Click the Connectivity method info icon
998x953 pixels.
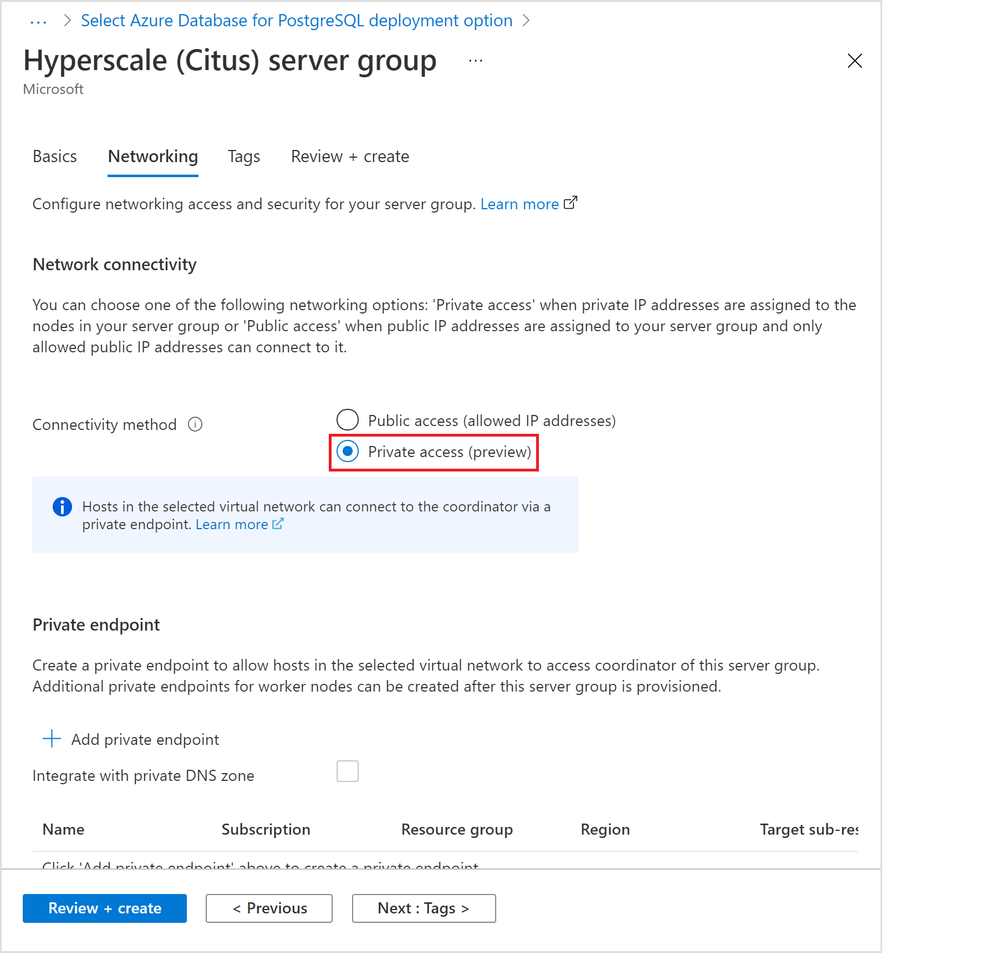coord(195,425)
